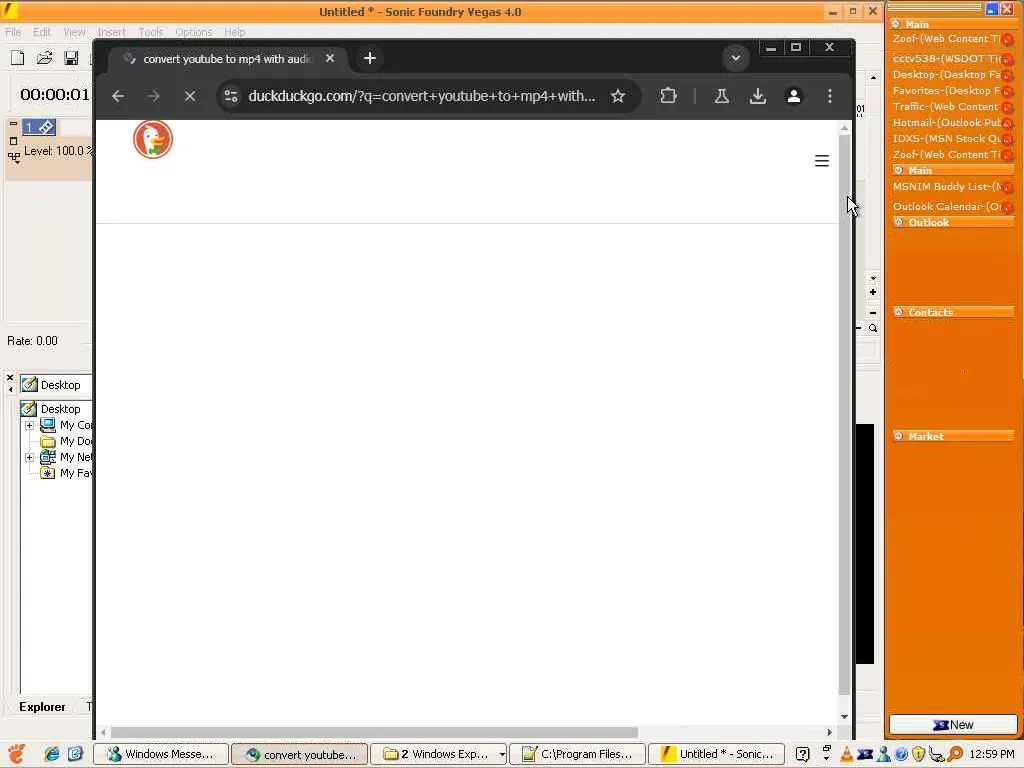The image size is (1024, 768).
Task: Select My Favorites item in tree
Action: [67, 473]
